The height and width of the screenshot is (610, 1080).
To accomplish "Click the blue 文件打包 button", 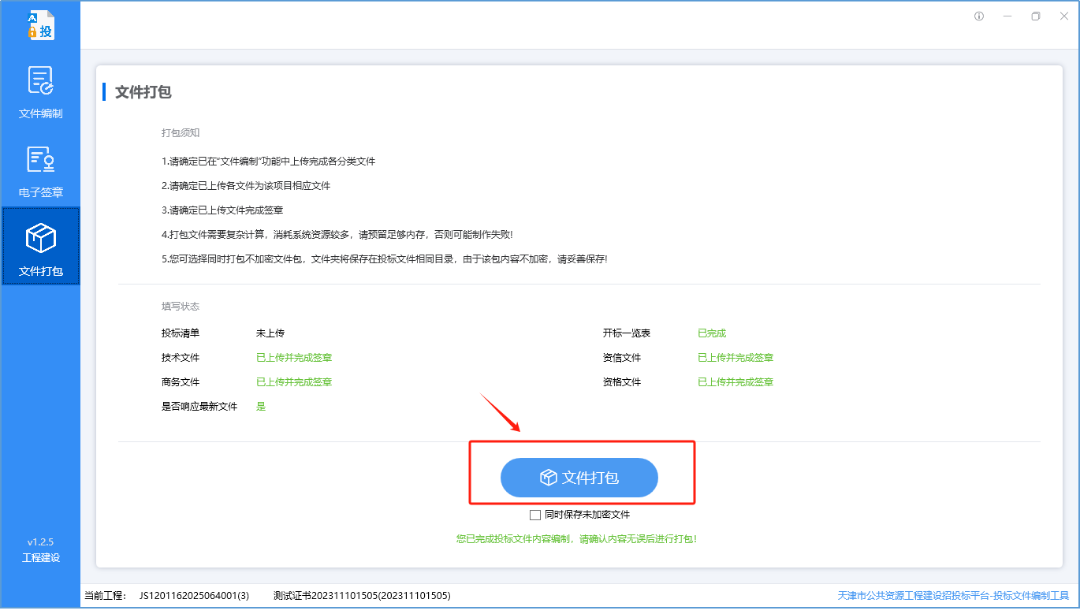I will pos(579,478).
